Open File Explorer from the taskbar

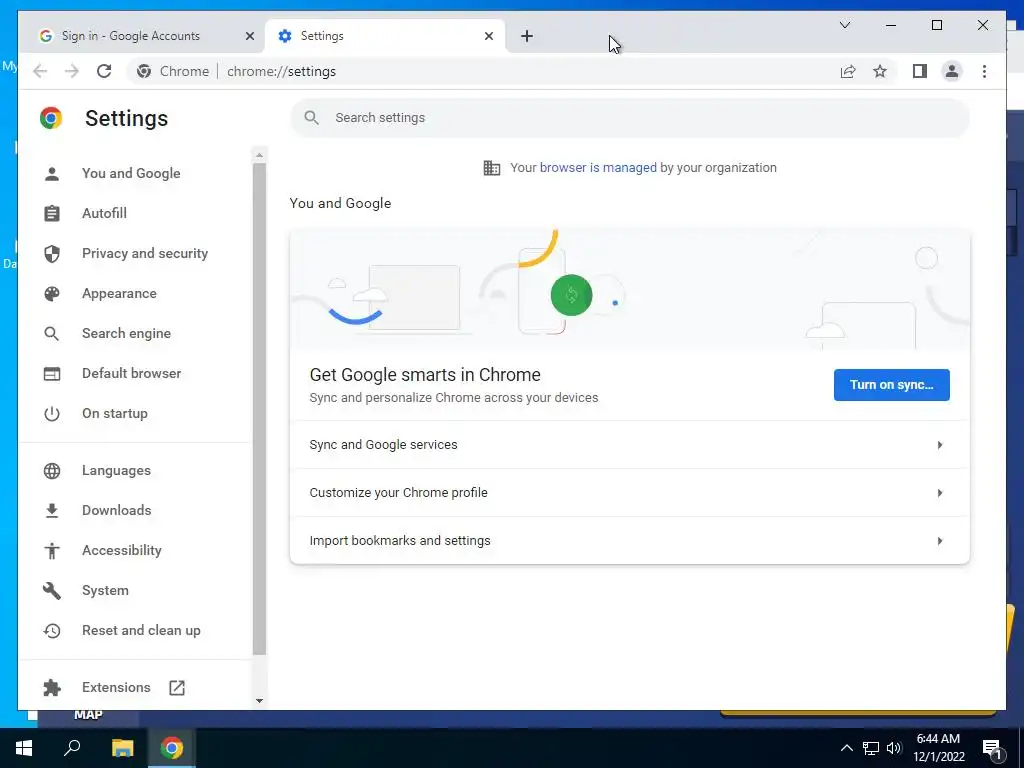[122, 748]
